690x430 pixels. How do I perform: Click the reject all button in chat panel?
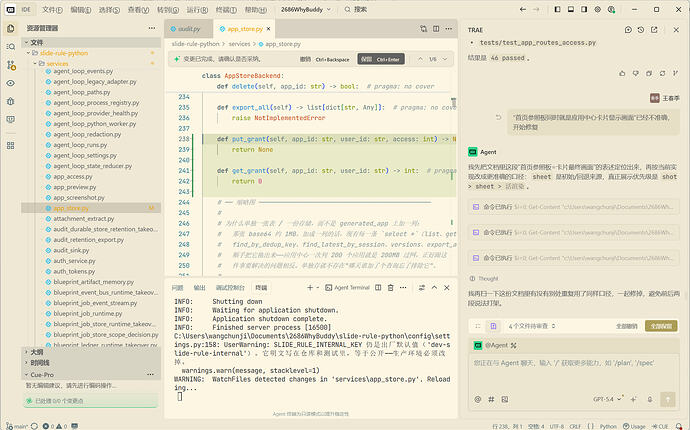626,326
